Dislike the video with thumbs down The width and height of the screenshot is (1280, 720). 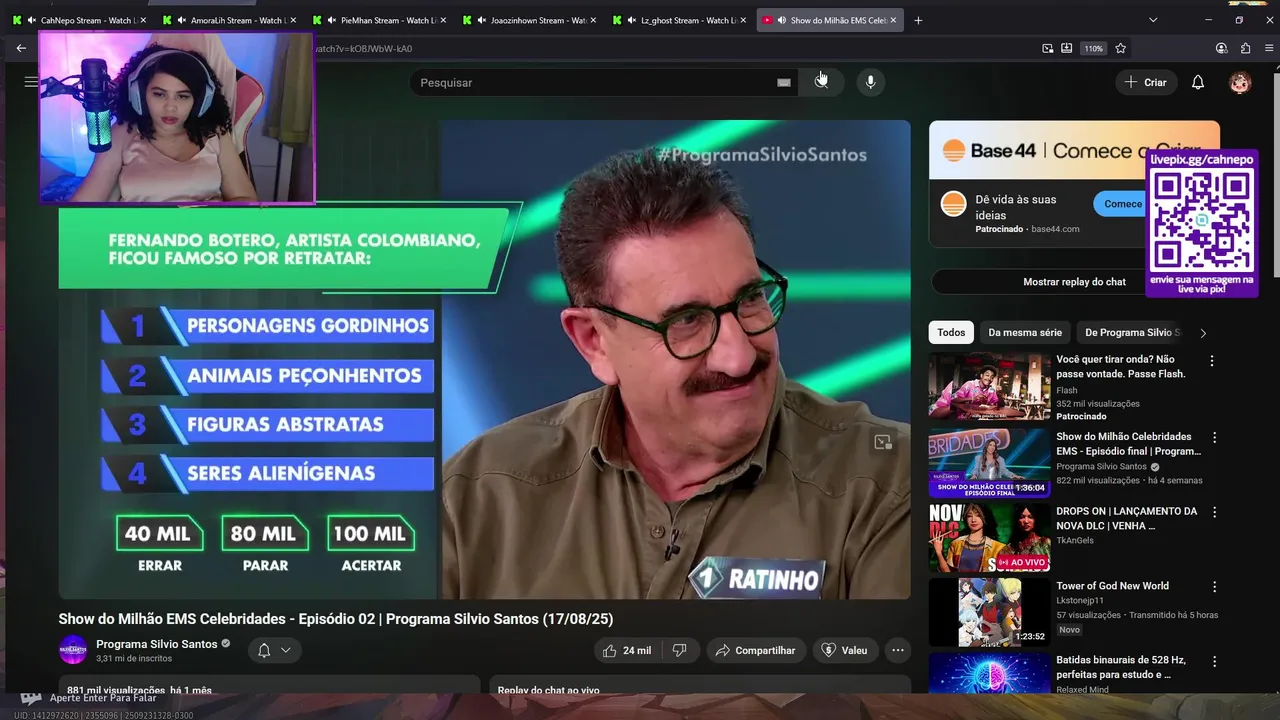(679, 650)
